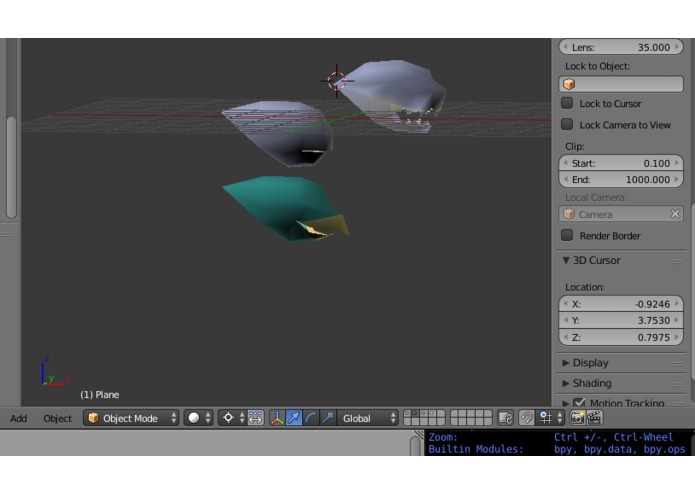The width and height of the screenshot is (695, 494).
Task: Select the rotate manipulator arc icon
Action: tap(311, 418)
